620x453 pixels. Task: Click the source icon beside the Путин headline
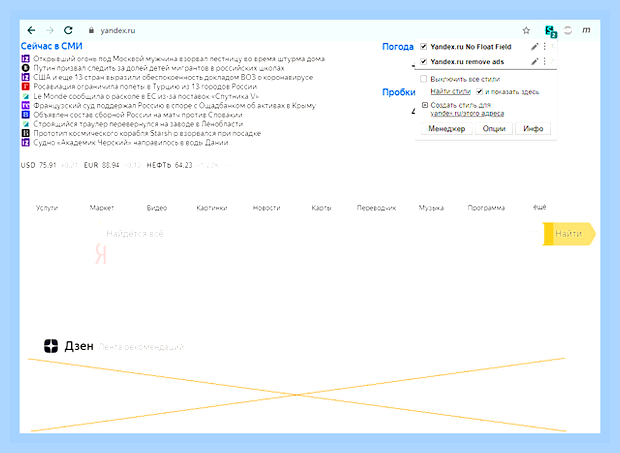point(26,68)
